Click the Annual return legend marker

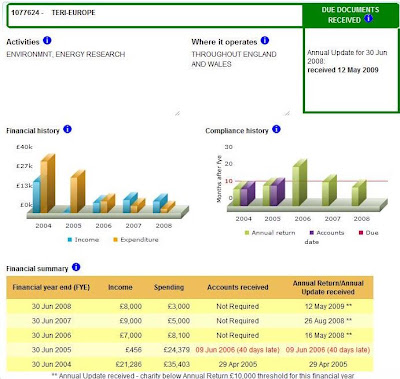click(247, 233)
